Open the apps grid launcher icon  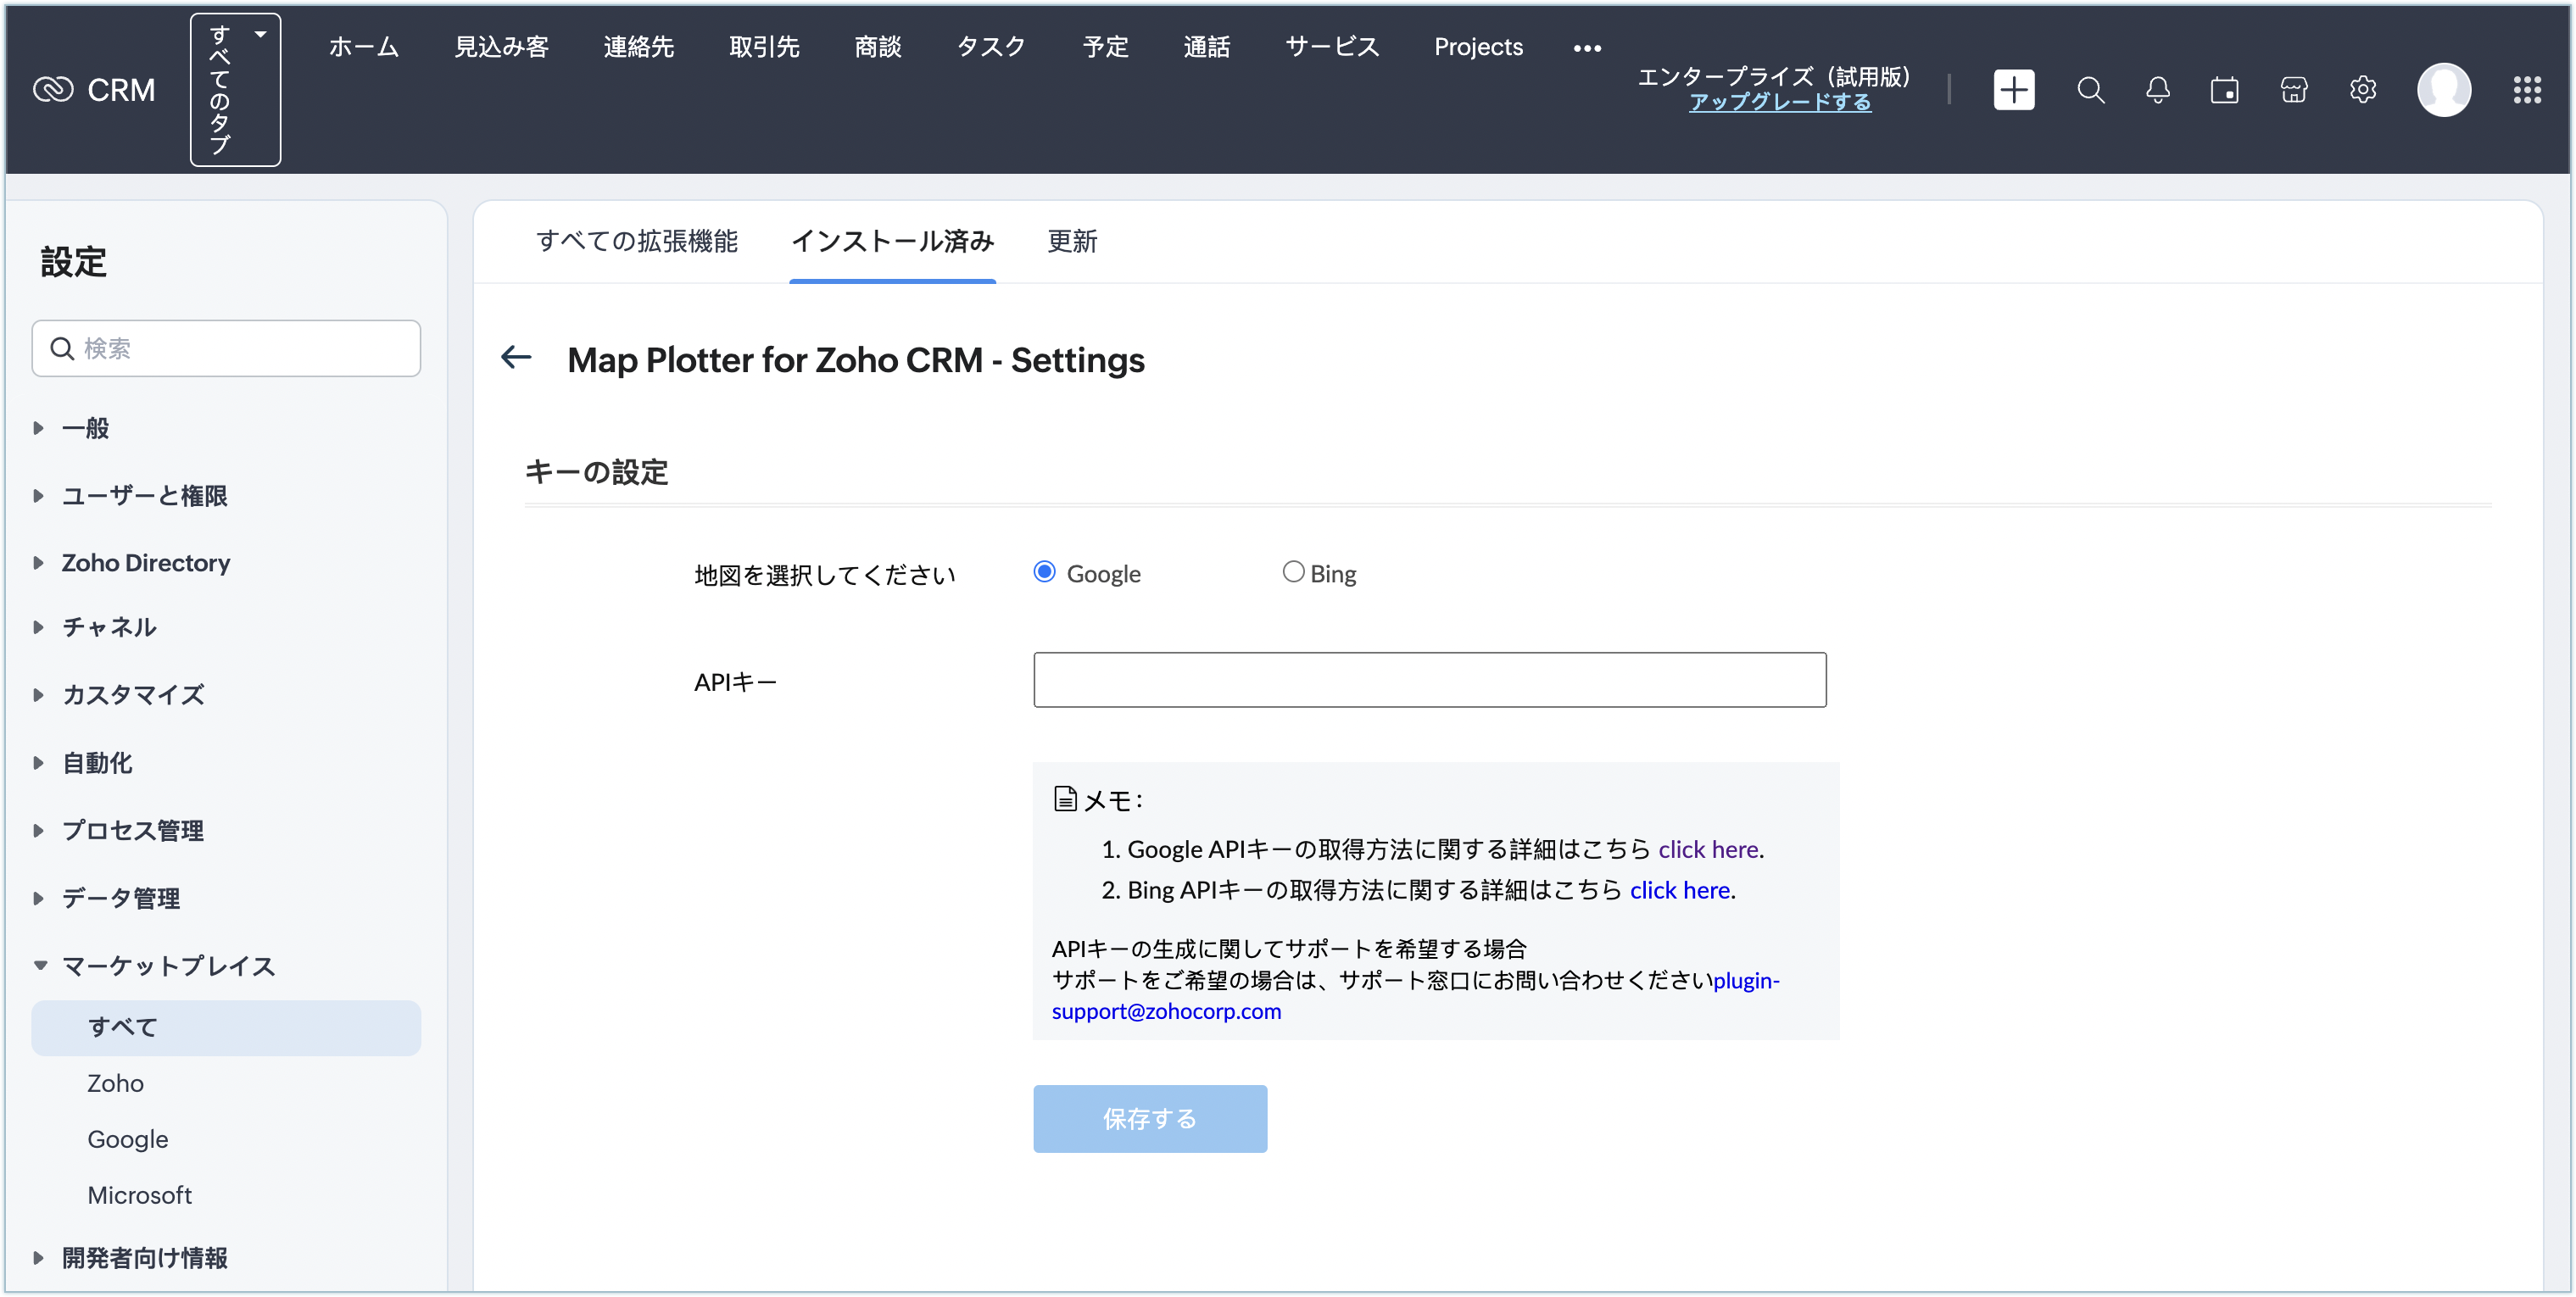click(x=2527, y=90)
